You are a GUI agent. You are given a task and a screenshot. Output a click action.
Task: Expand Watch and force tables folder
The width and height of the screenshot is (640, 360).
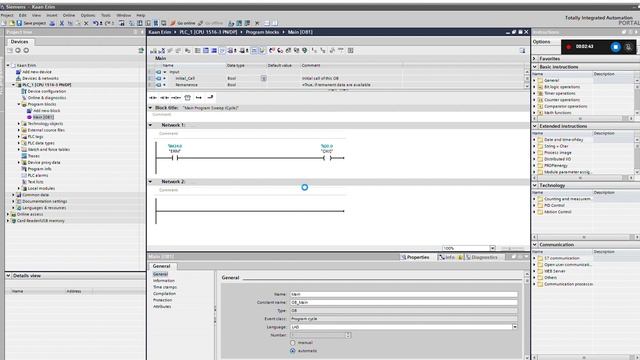tap(19, 150)
